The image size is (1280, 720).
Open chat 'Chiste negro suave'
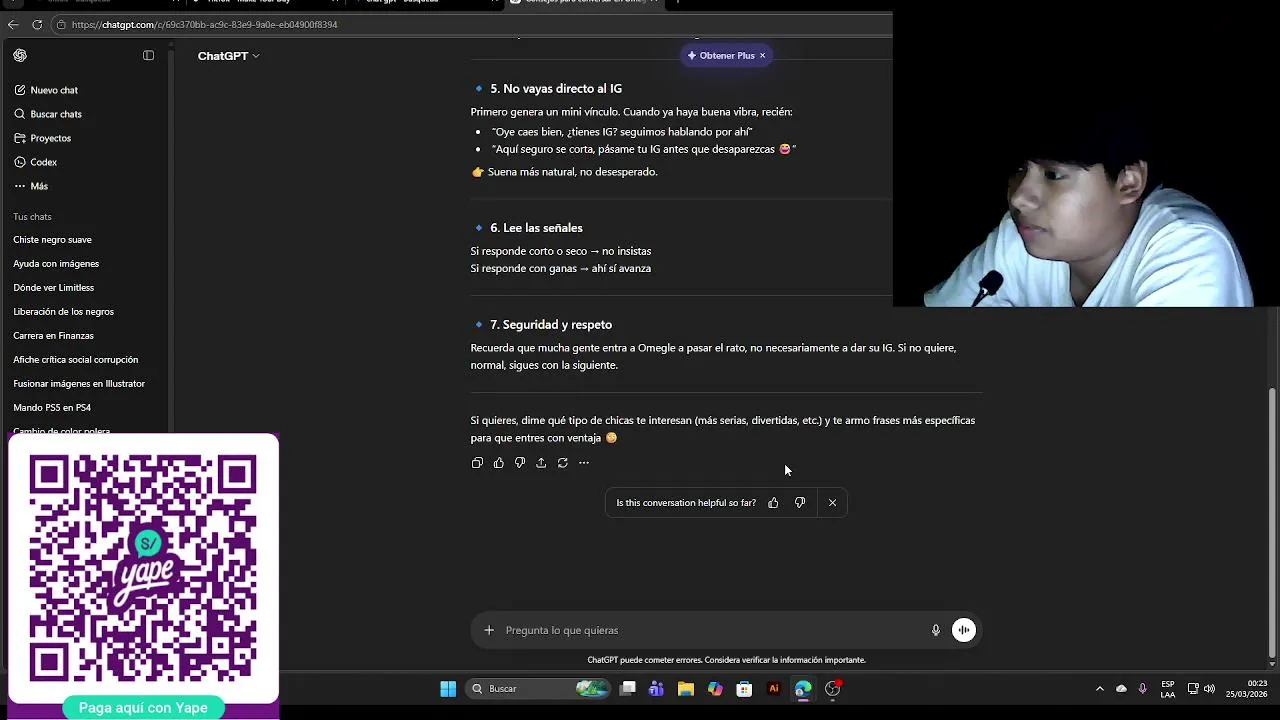(52, 240)
